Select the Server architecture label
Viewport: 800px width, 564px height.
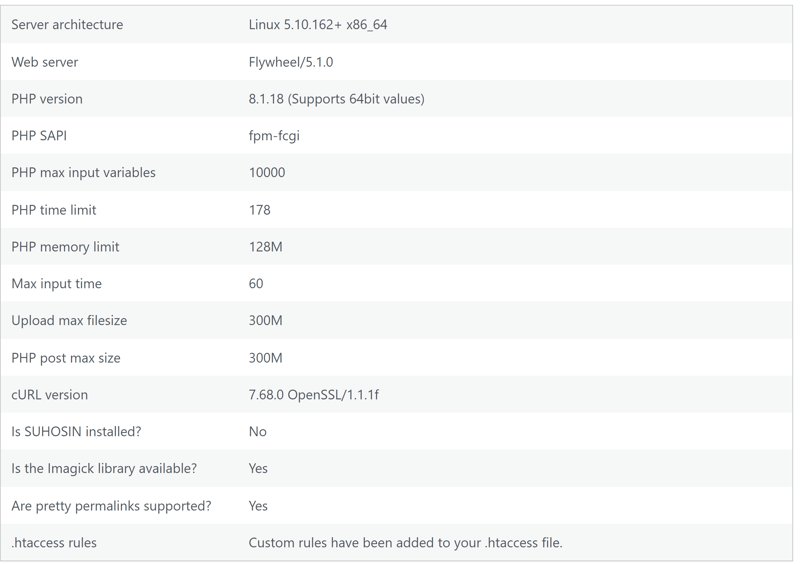point(67,24)
